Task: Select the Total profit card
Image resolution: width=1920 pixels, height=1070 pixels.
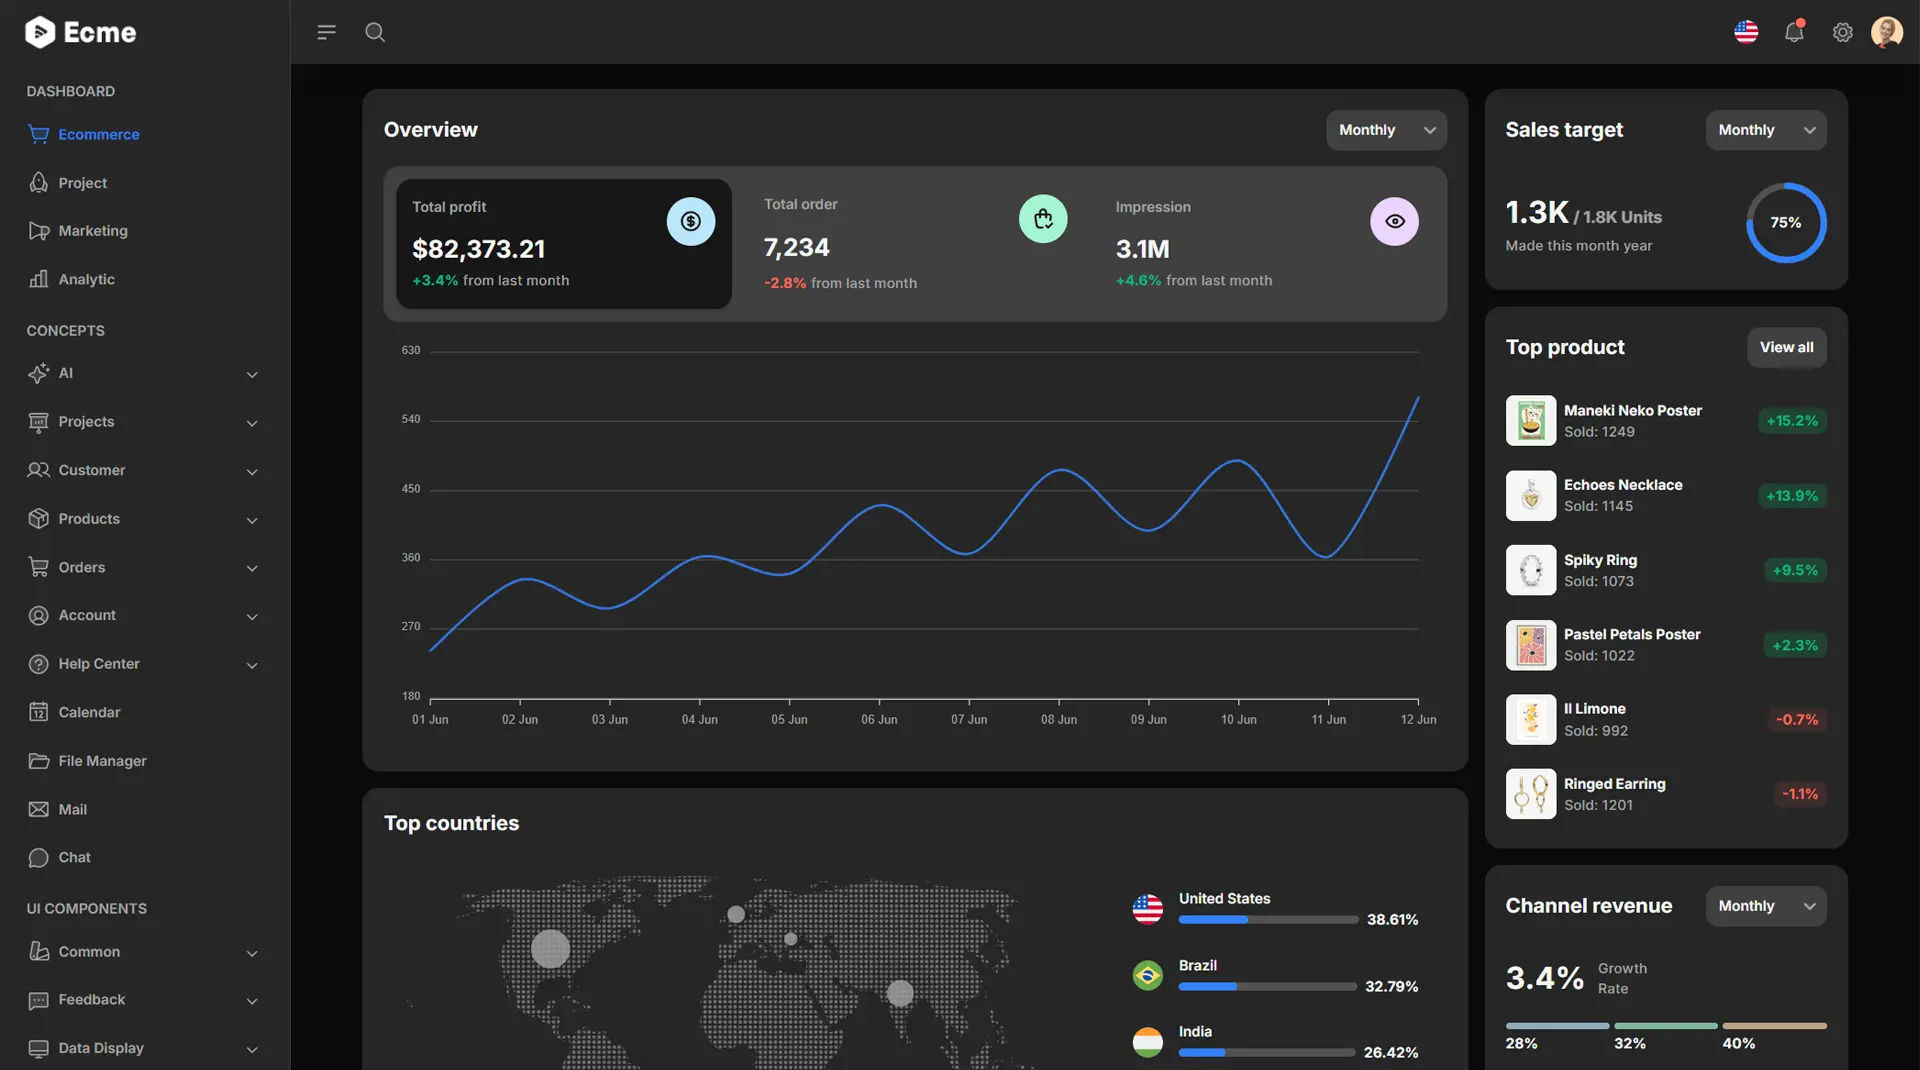Action: pyautogui.click(x=563, y=244)
